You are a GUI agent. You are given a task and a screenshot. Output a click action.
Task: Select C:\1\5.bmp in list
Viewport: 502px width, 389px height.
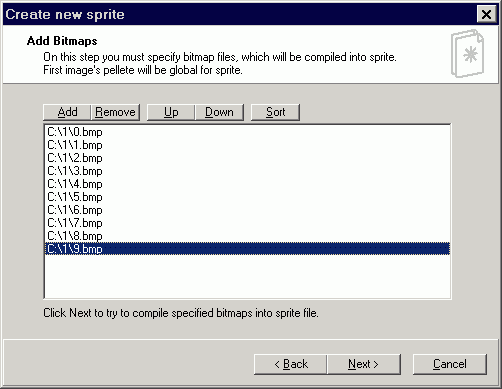[x=247, y=197]
